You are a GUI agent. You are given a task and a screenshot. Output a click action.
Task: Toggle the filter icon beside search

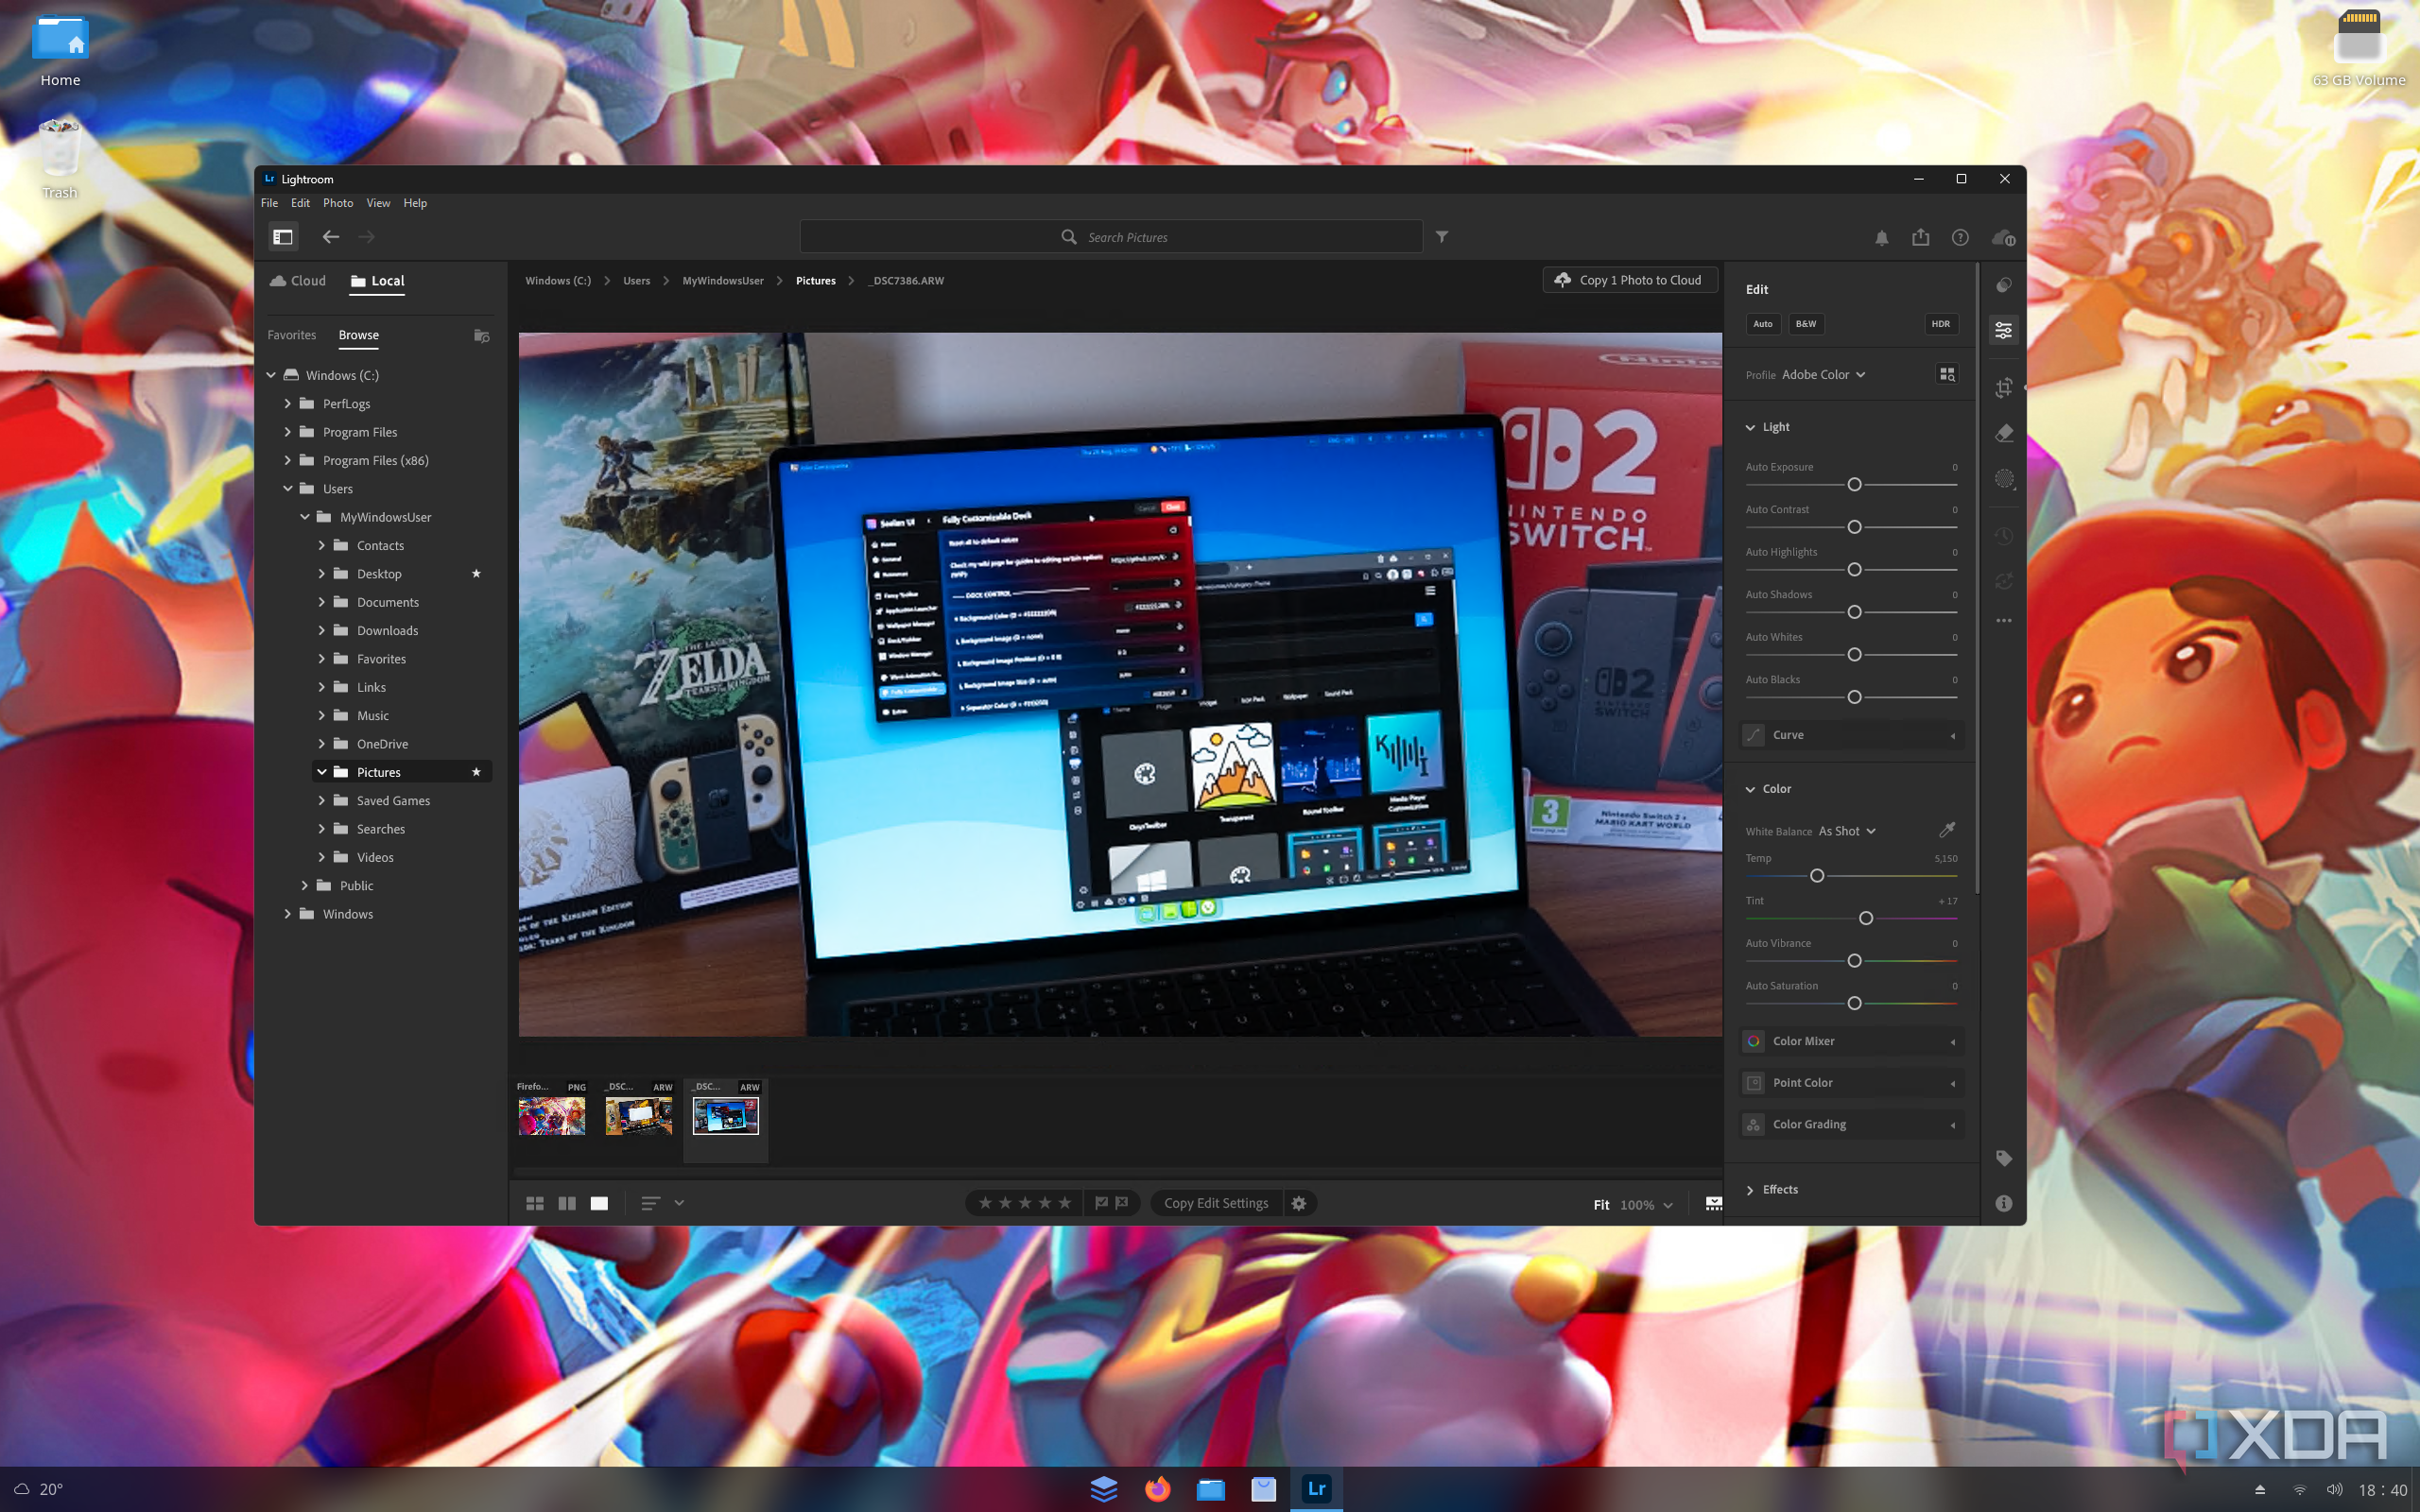pyautogui.click(x=1441, y=236)
